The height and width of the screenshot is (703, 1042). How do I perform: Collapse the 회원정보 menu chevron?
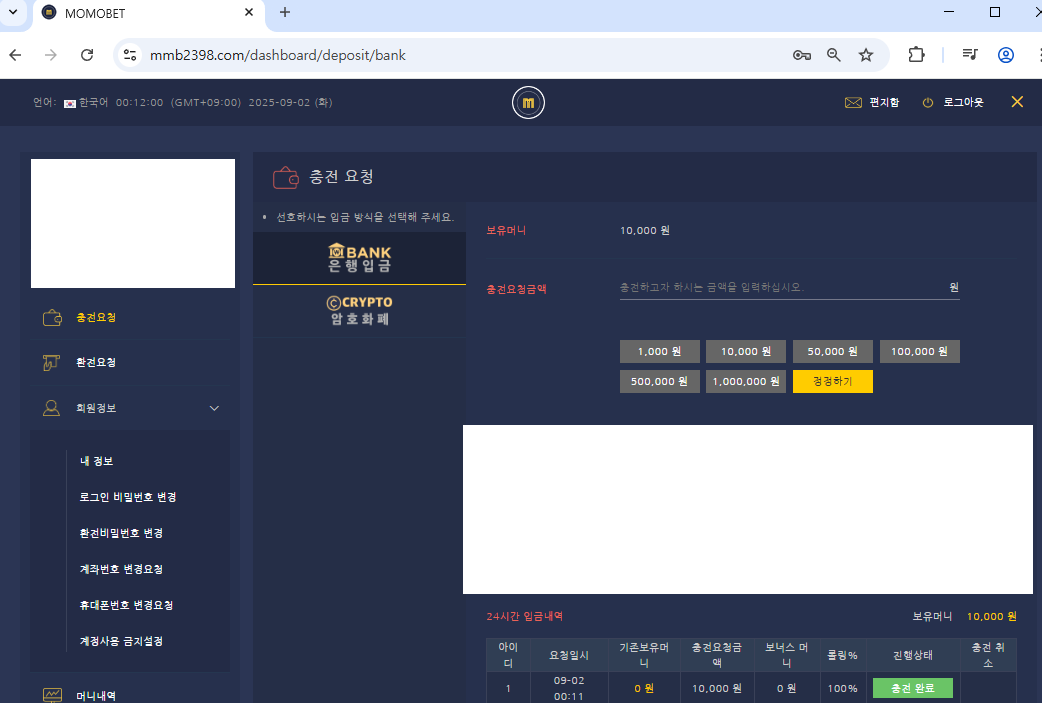tap(214, 408)
